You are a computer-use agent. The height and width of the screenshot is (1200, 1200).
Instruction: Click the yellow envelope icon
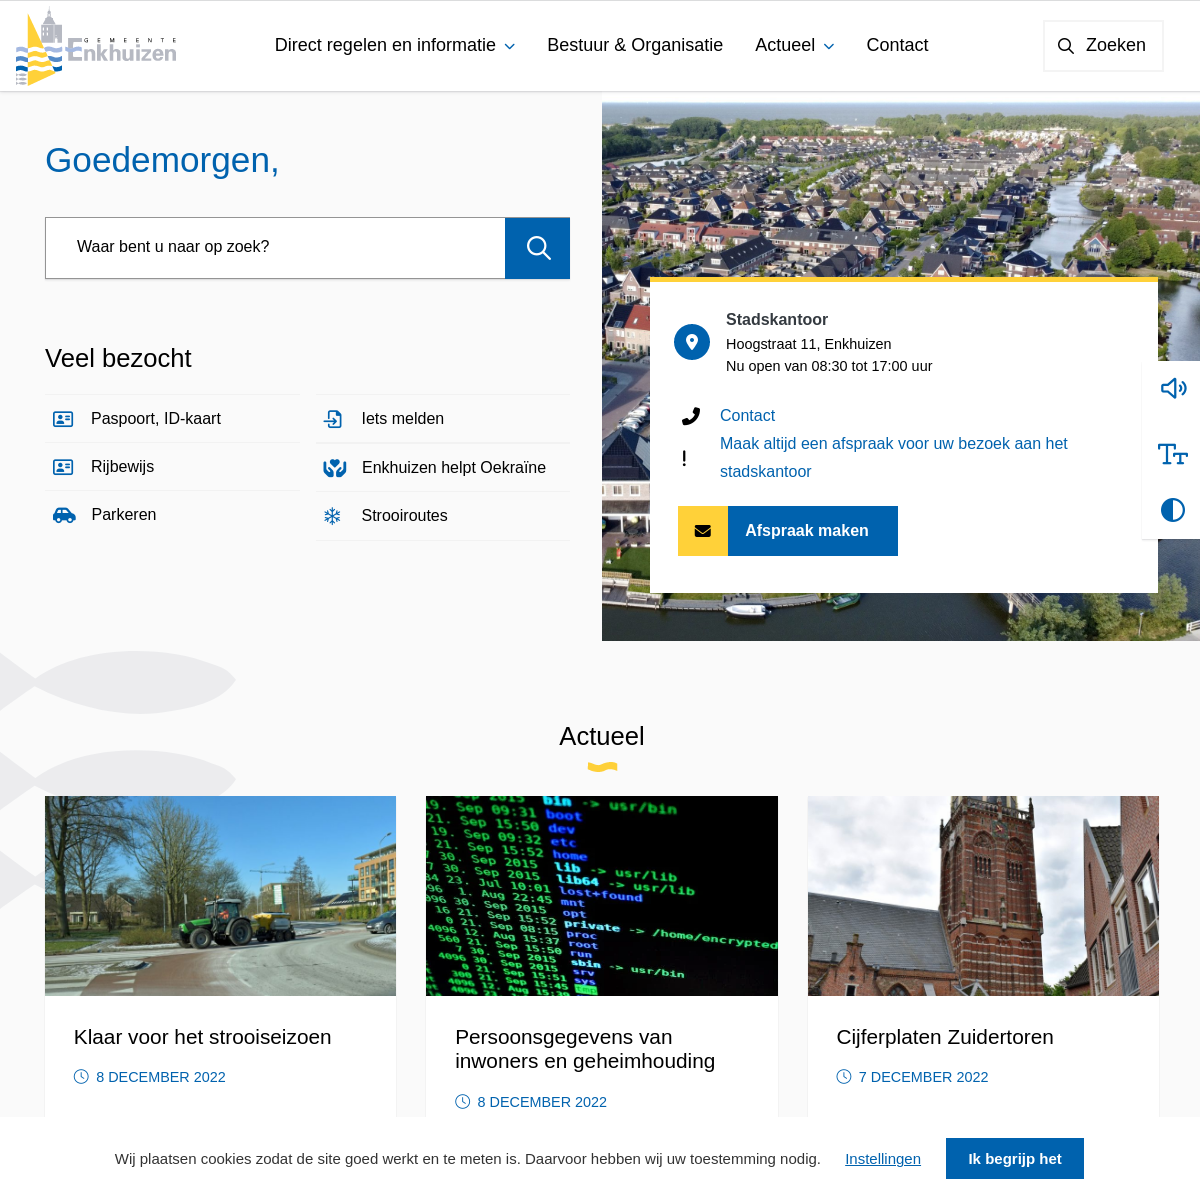click(703, 531)
